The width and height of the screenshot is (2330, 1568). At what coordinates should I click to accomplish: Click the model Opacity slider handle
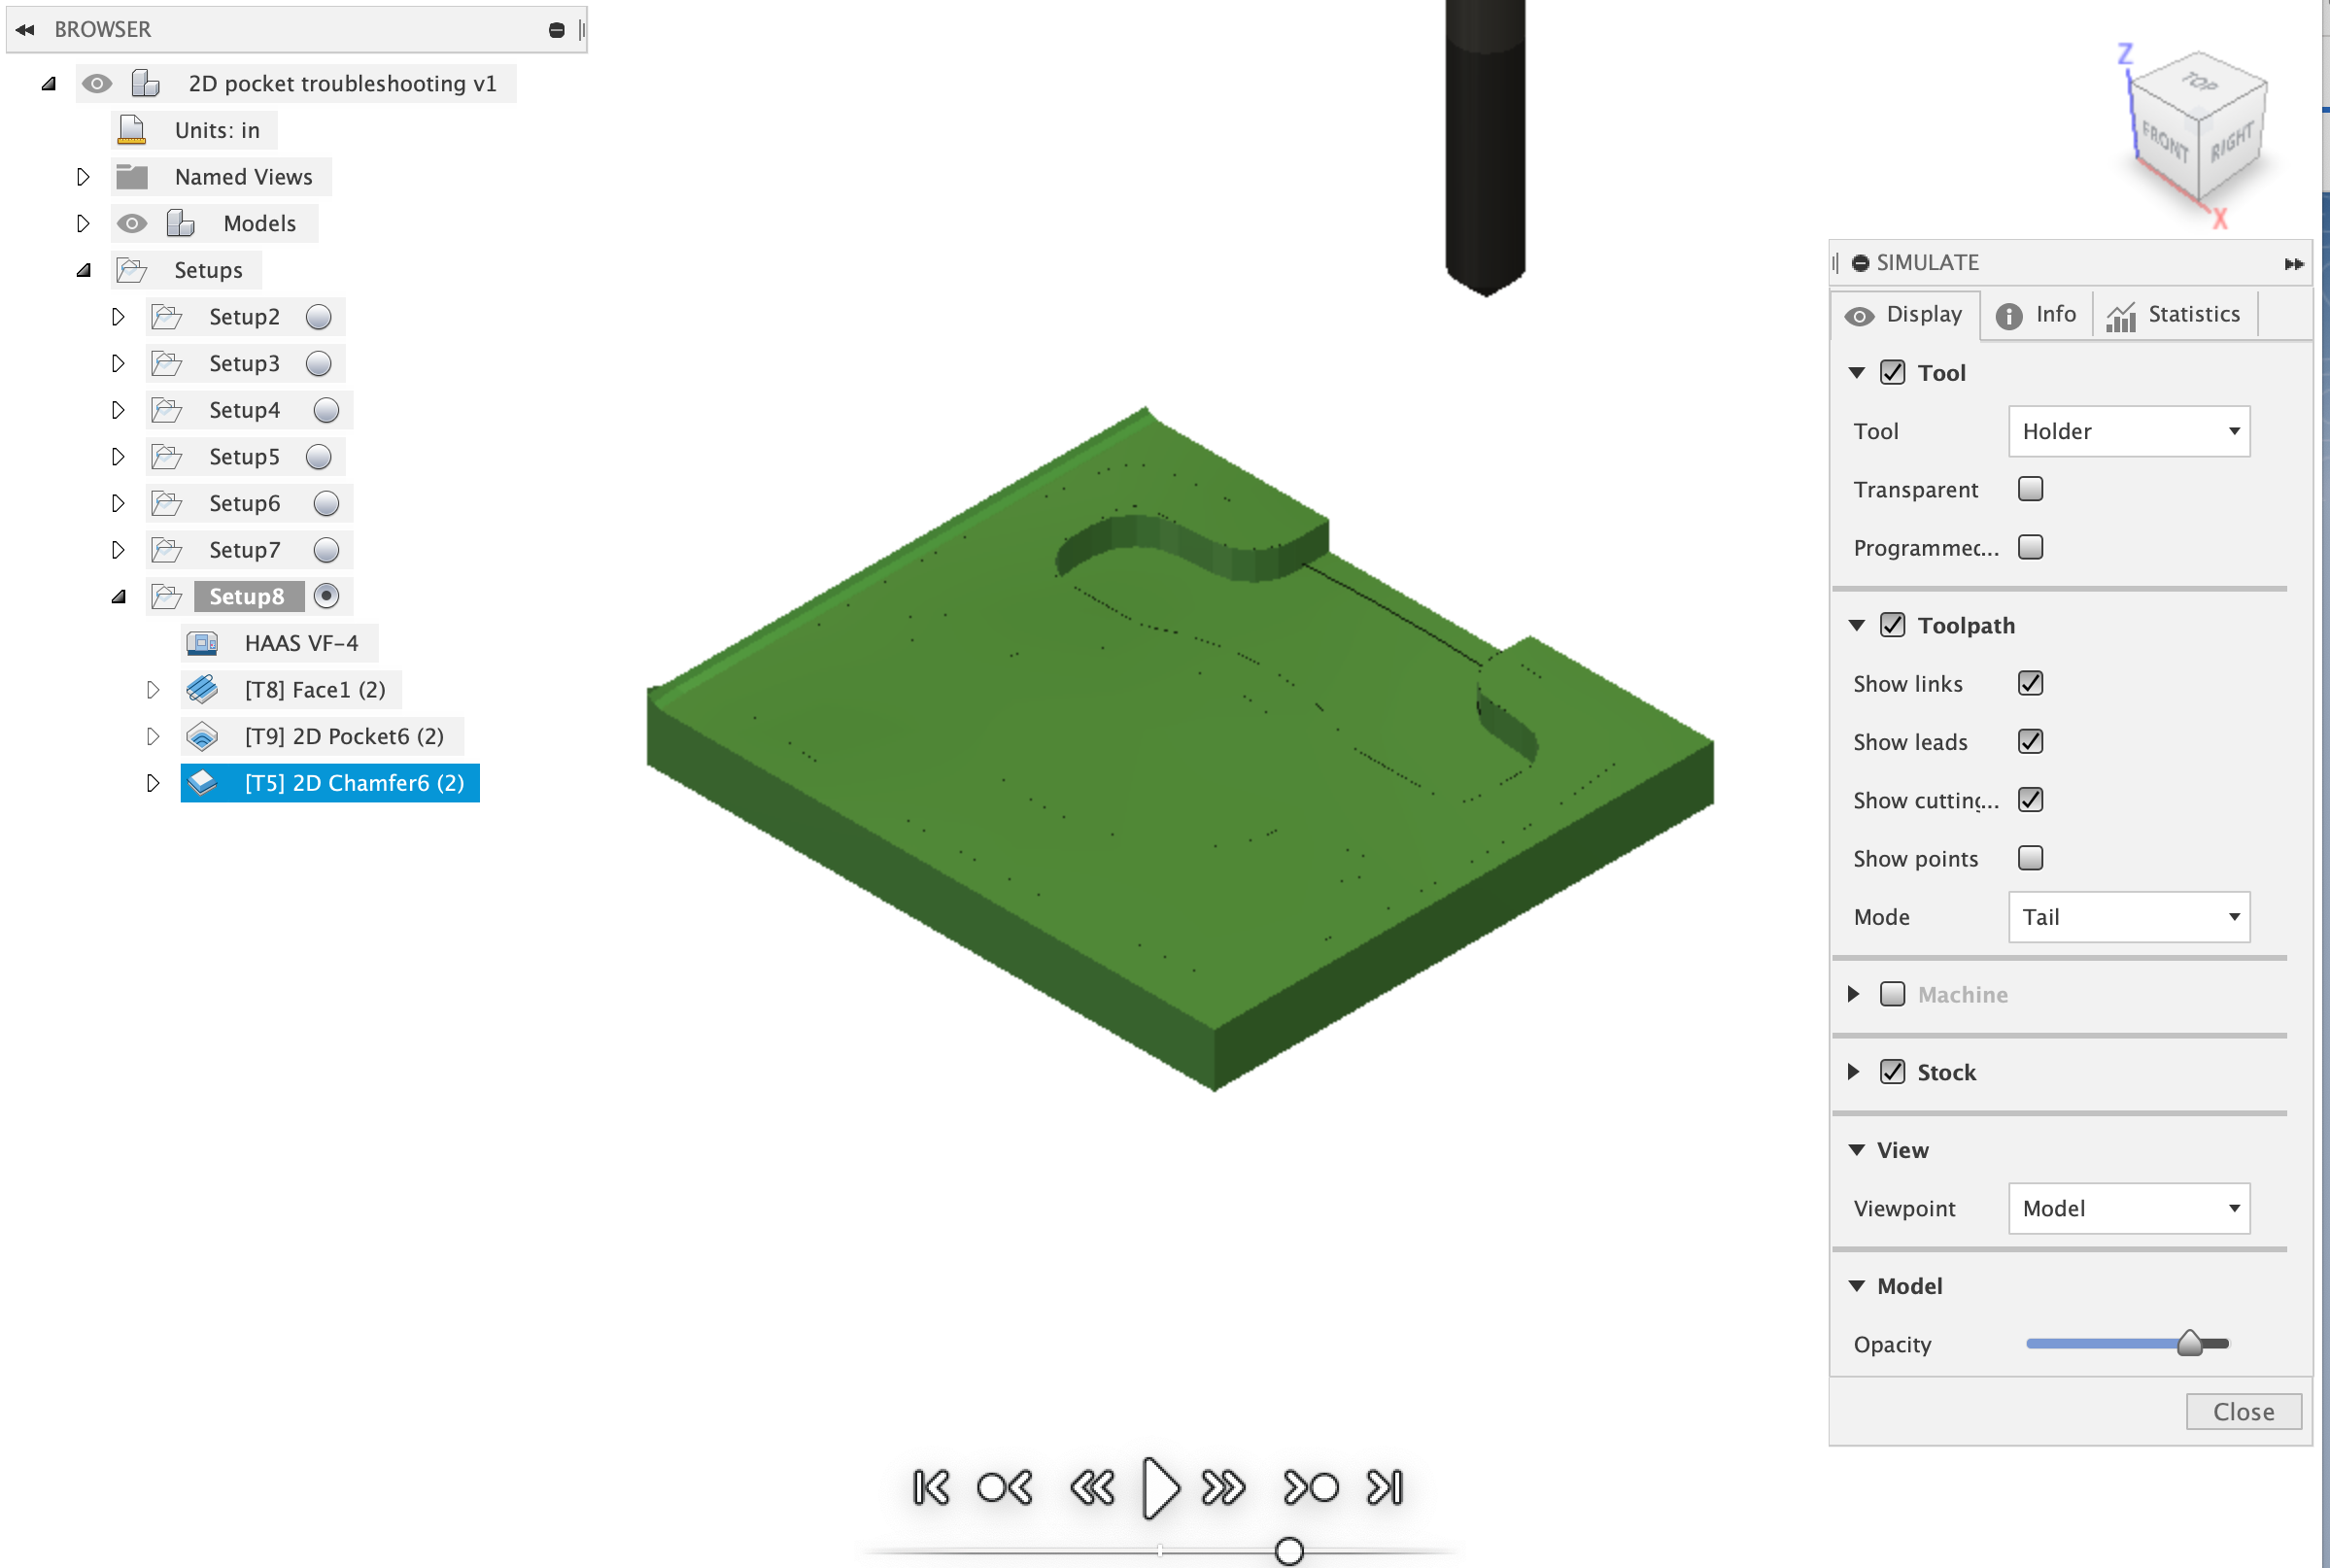point(2189,1343)
